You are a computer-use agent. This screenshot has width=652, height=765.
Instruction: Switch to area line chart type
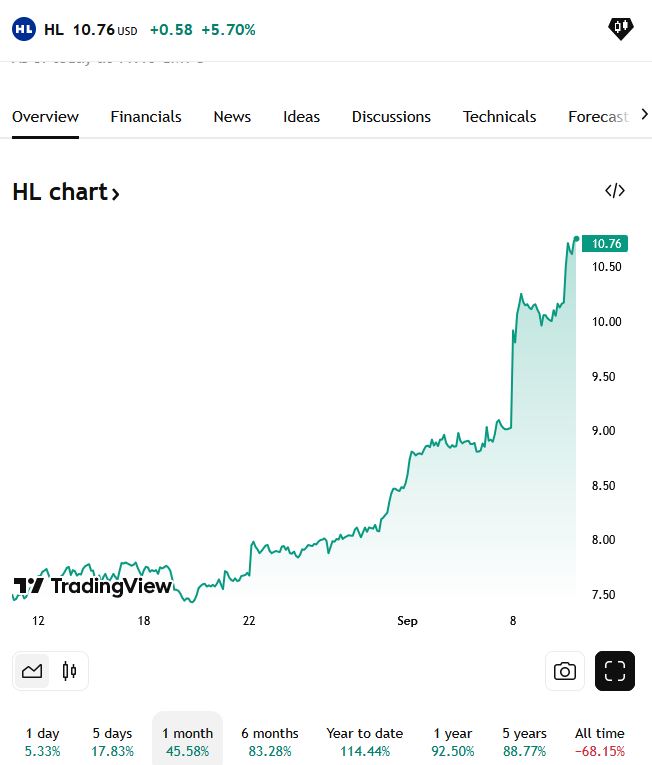(32, 671)
